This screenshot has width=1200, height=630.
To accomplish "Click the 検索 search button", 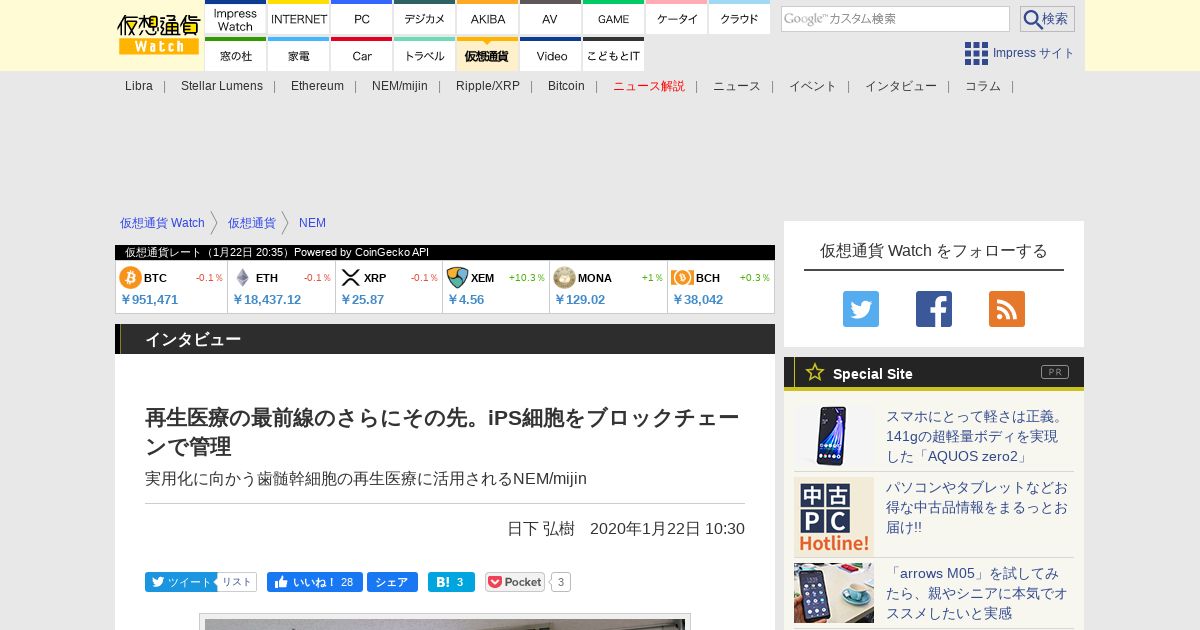I will pyautogui.click(x=1047, y=19).
